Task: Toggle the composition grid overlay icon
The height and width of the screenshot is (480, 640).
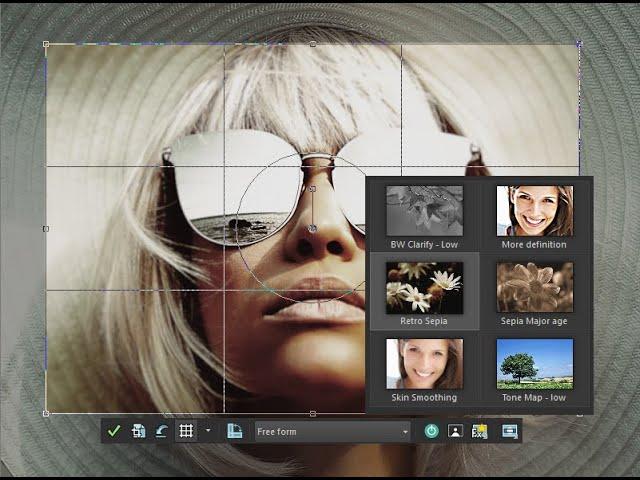Action: click(x=186, y=431)
